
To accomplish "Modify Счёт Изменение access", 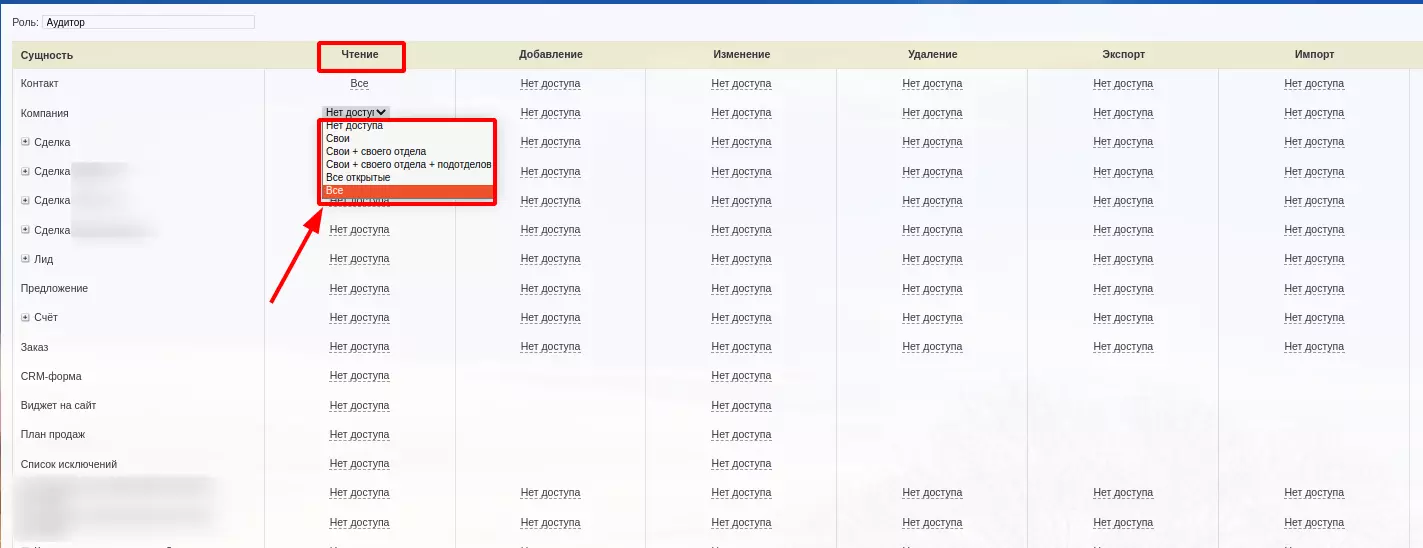I will pos(741,318).
